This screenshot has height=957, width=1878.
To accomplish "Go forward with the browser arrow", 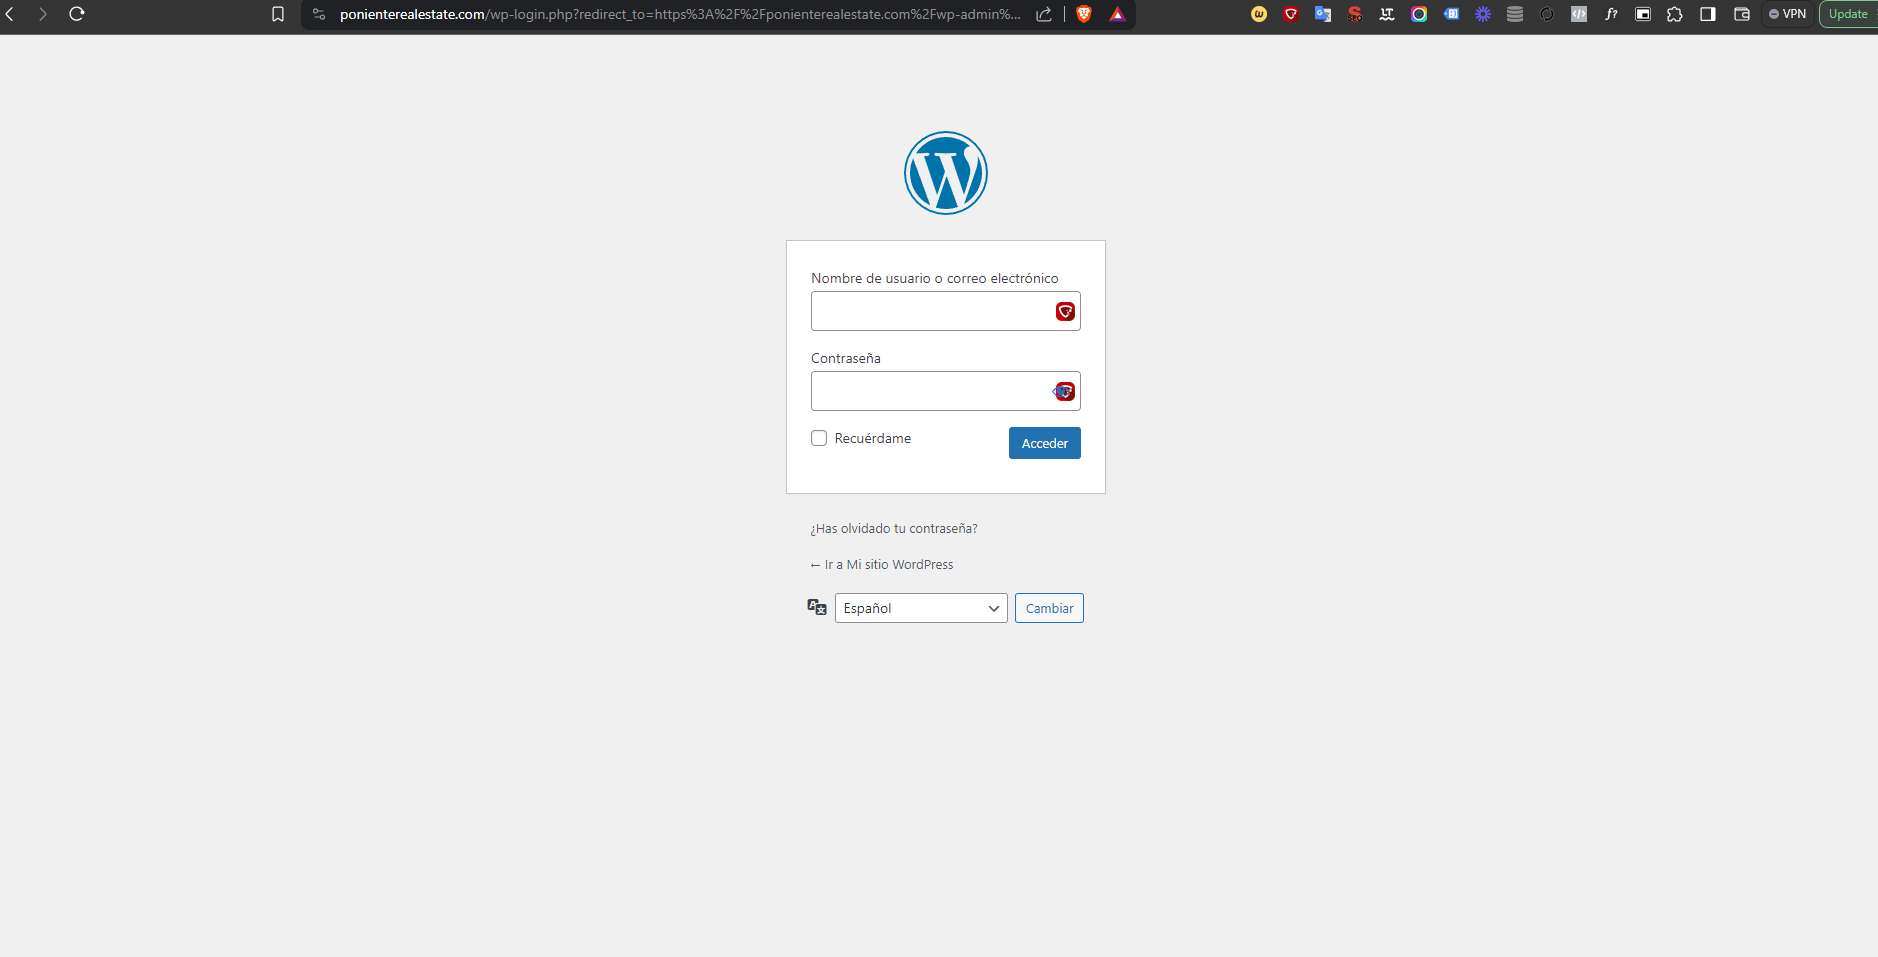I will tap(43, 14).
